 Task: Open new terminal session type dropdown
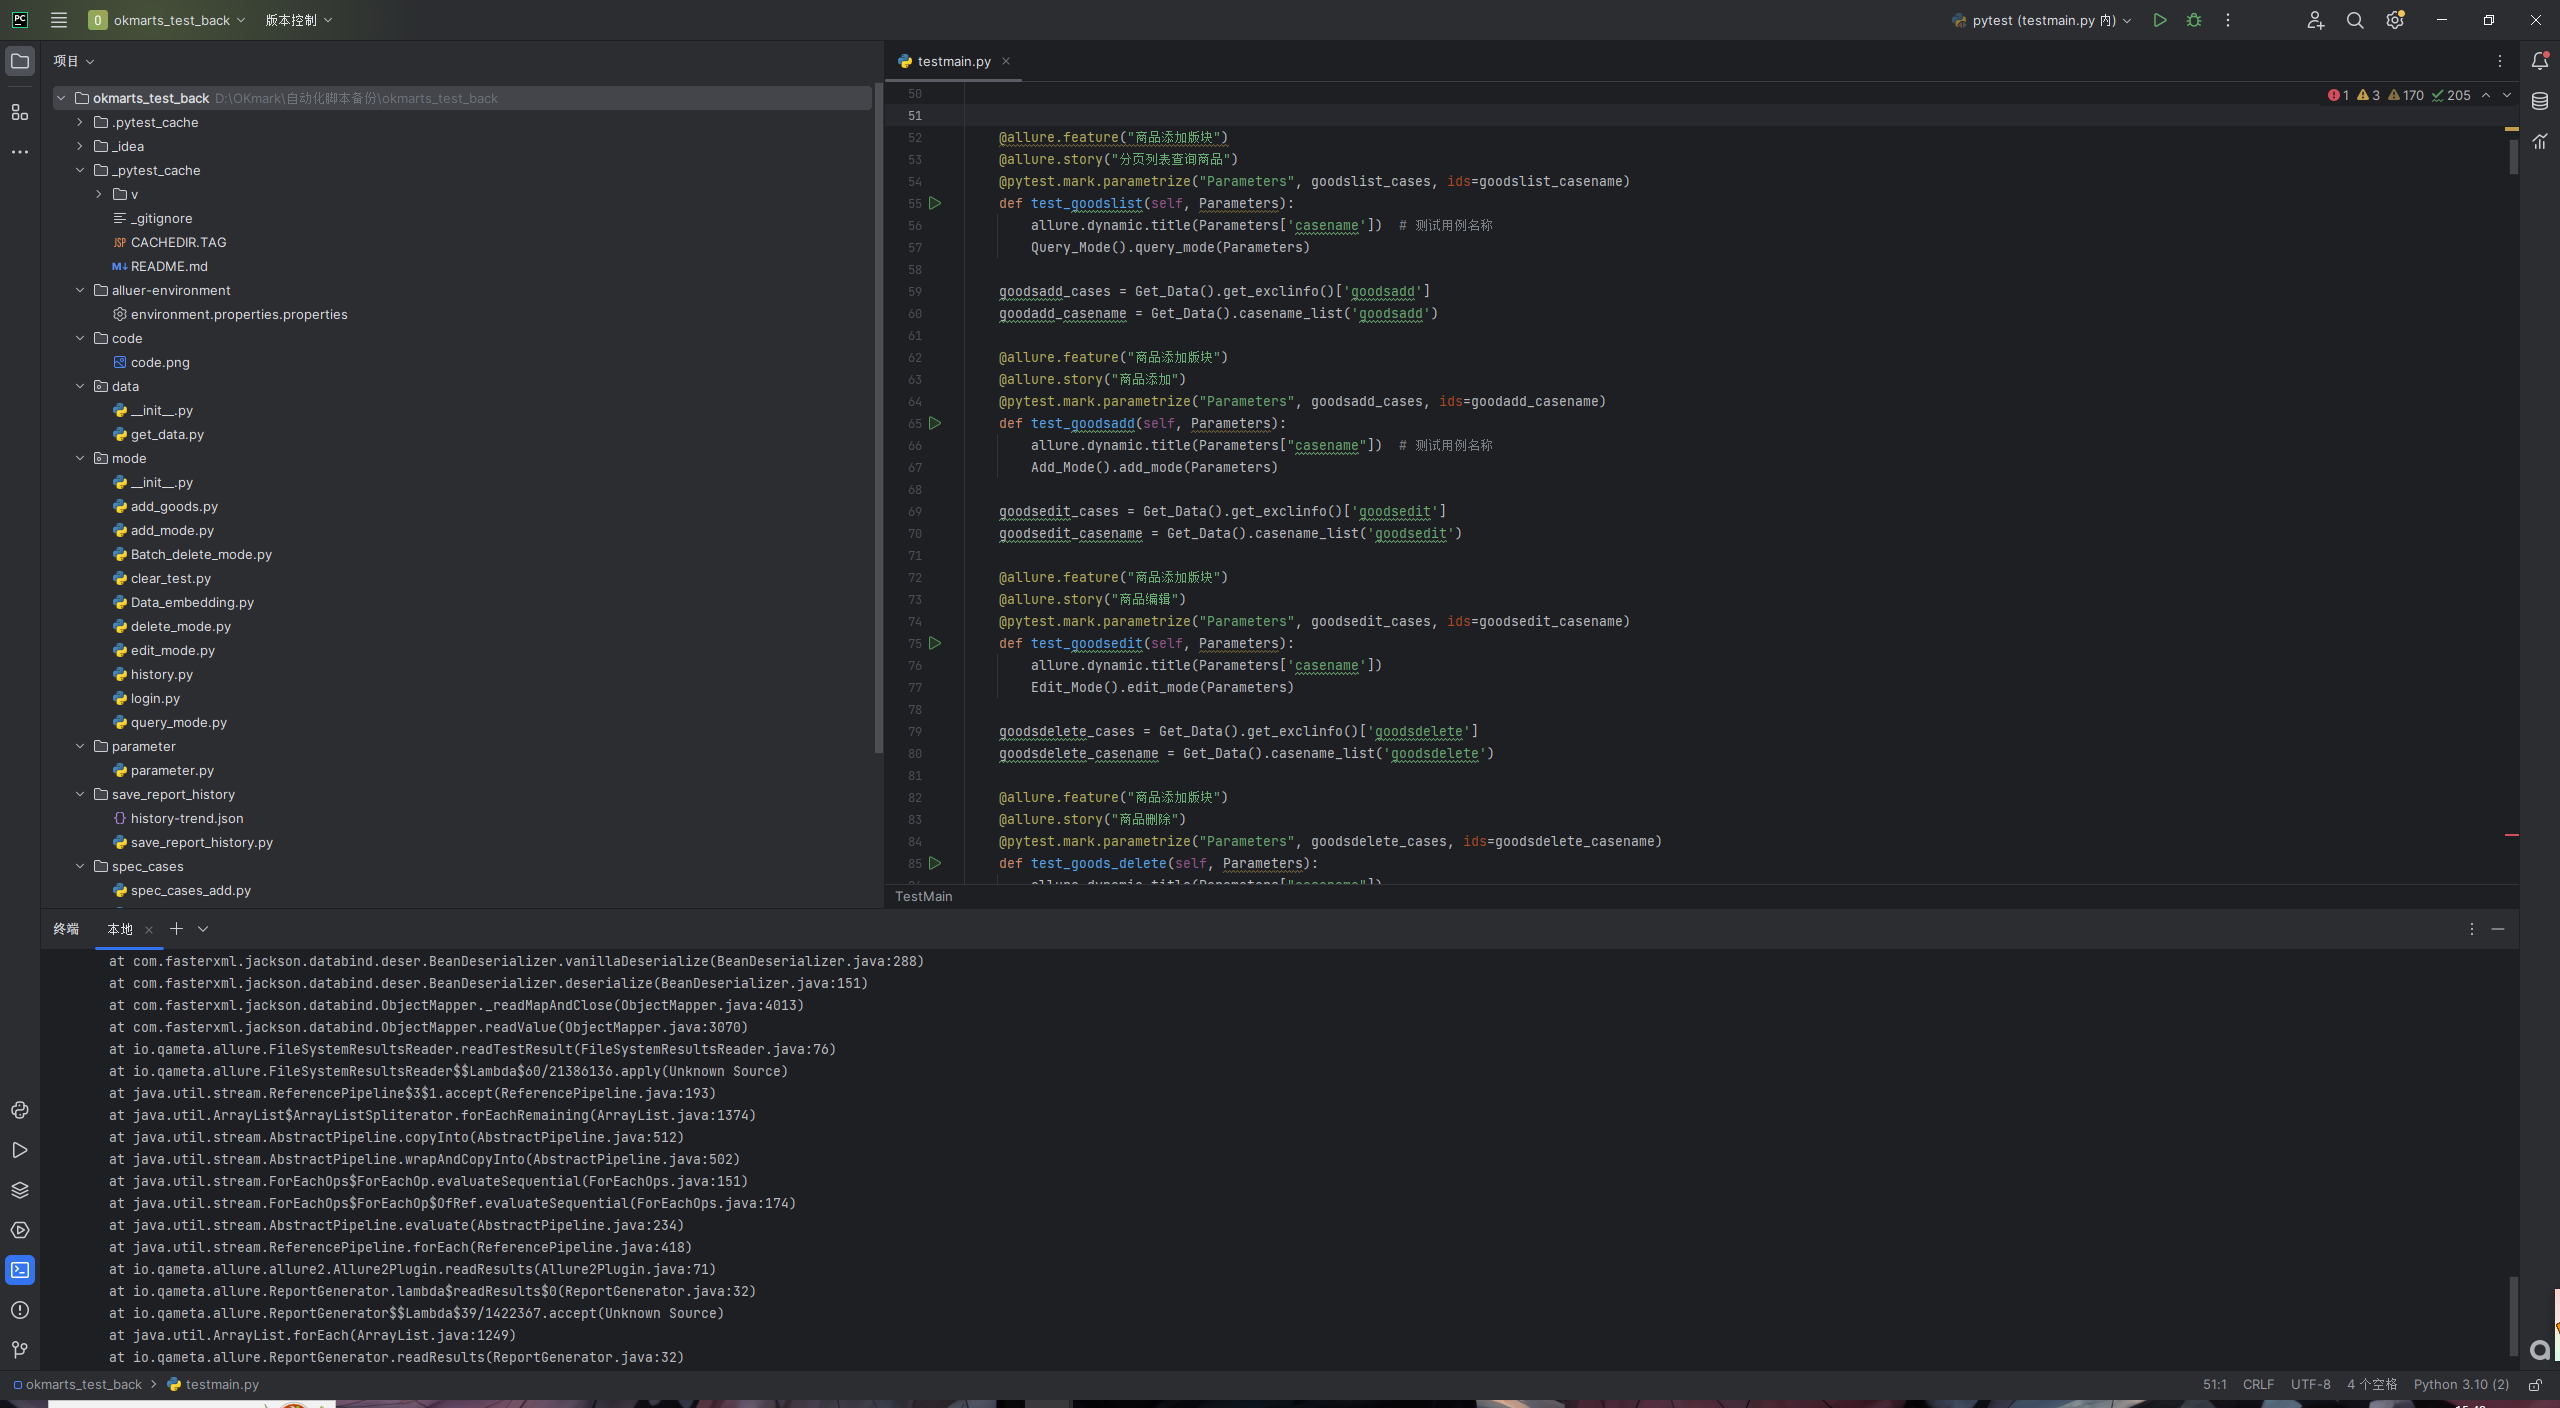pyautogui.click(x=203, y=929)
